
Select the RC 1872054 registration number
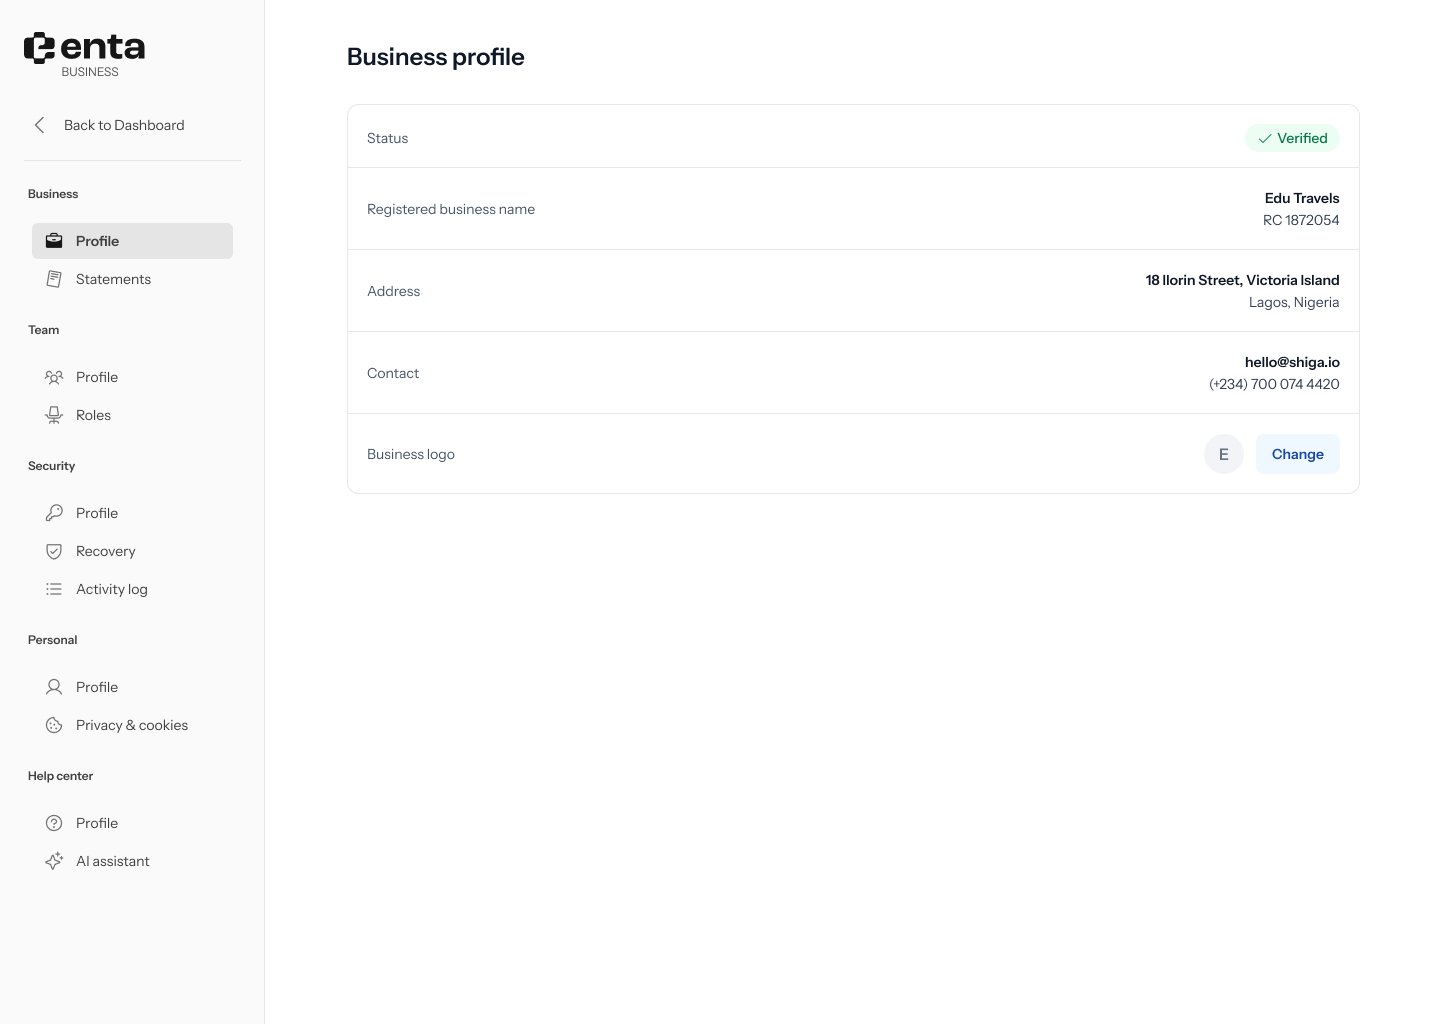pyautogui.click(x=1301, y=220)
